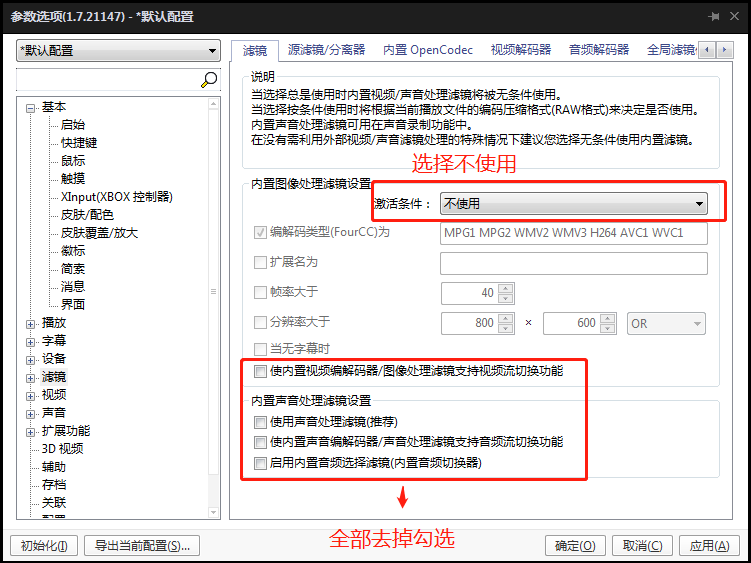Viewport: 751px width, 563px height.
Task: Toggle 启用内置音频选择滤镜 checkbox
Action: point(261,463)
